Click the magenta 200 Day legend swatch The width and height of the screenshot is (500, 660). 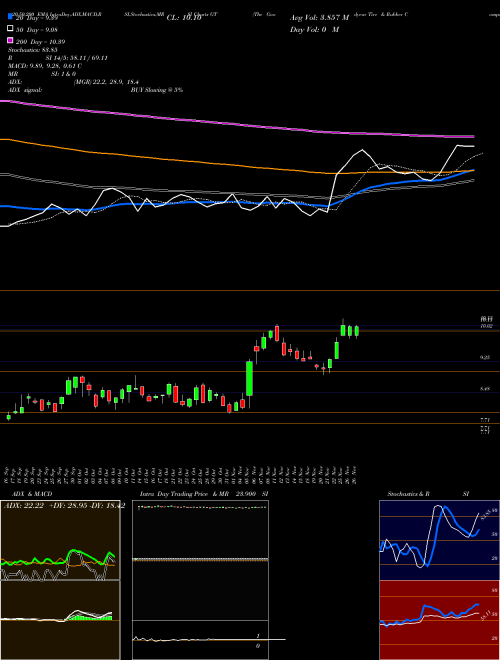[x=10, y=41]
